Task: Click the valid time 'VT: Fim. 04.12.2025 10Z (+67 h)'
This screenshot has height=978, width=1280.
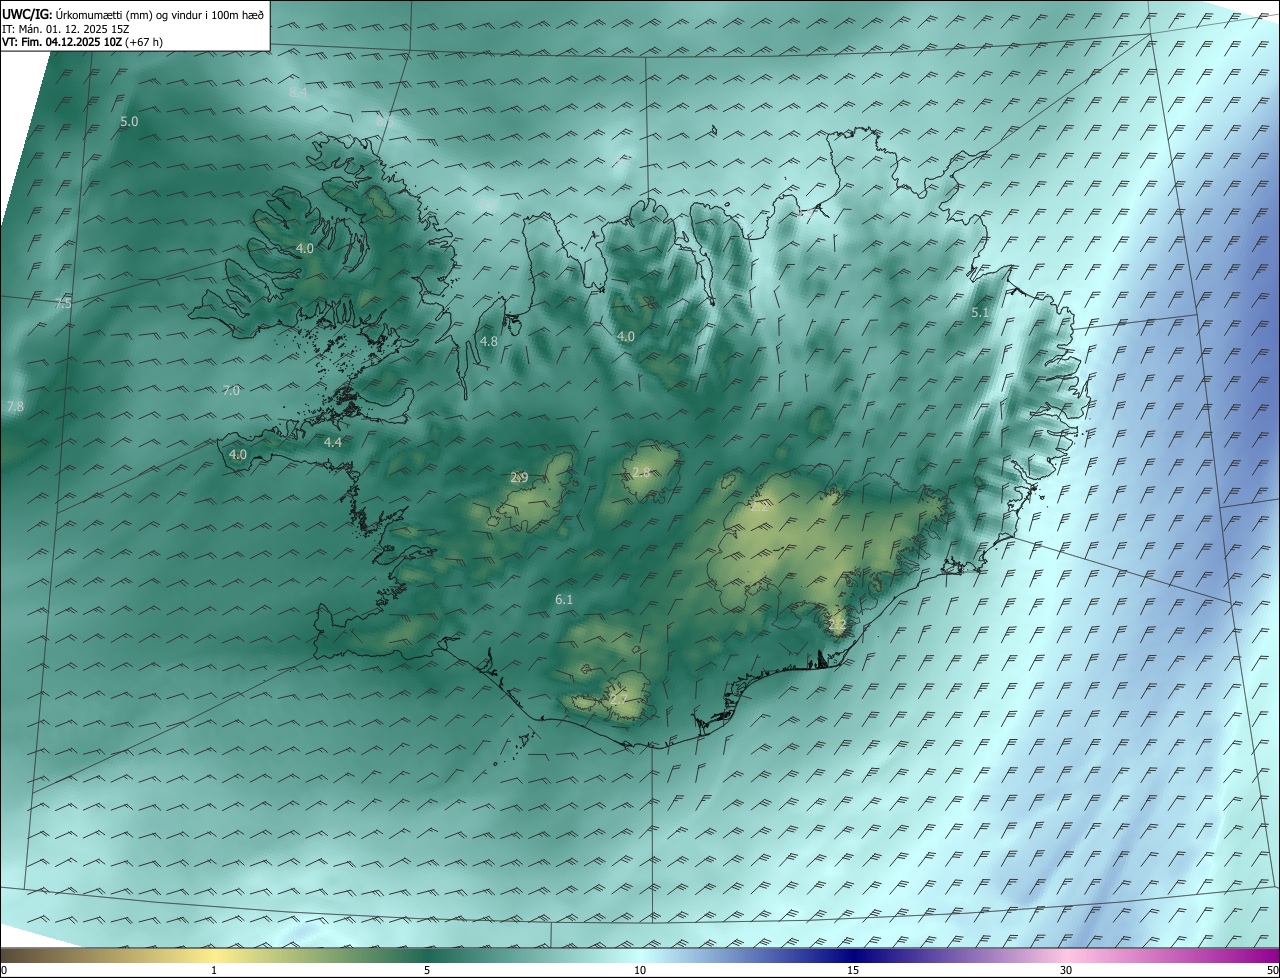Action: click(82, 42)
